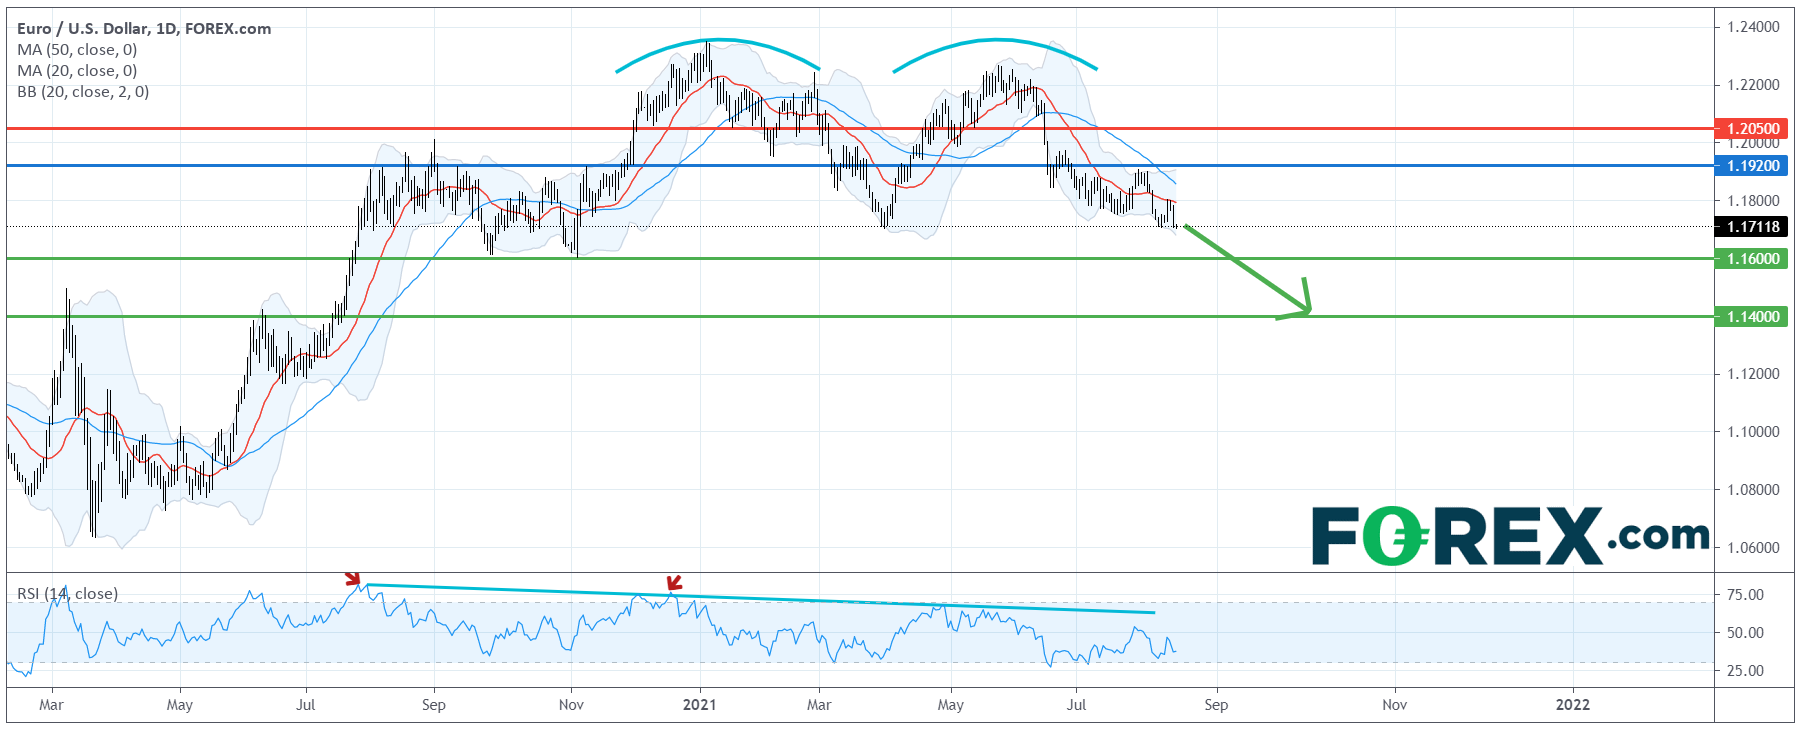Click the 75.00 level on the RSI scale

pyautogui.click(x=1745, y=595)
